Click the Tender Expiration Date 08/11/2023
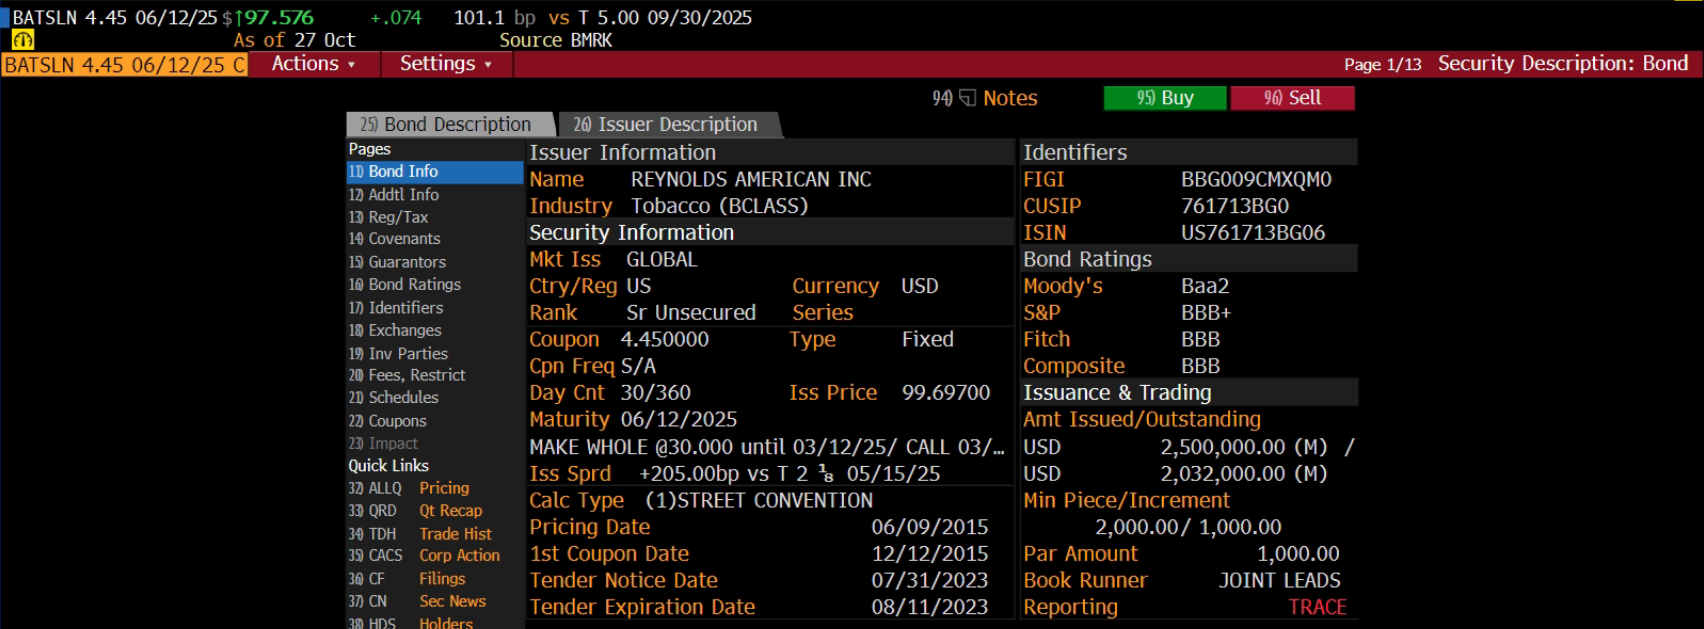This screenshot has width=1704, height=629. click(929, 607)
